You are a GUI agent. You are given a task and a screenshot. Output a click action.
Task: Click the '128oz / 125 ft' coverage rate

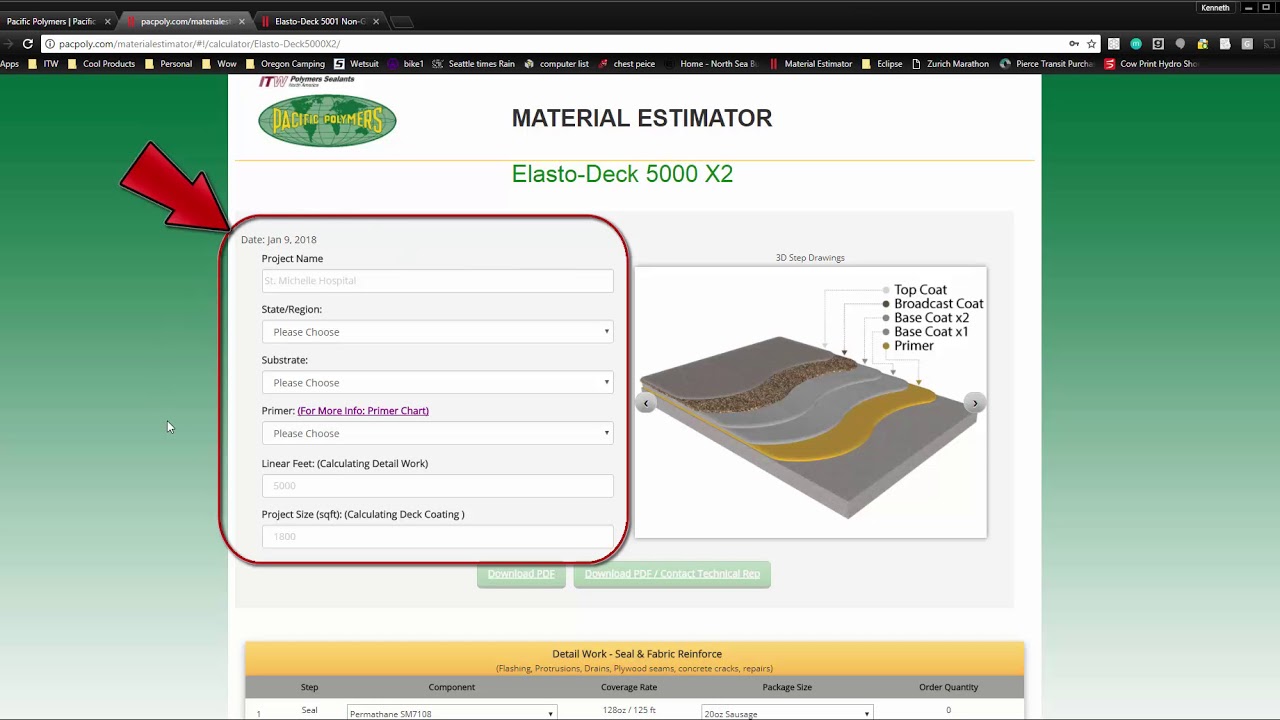pyautogui.click(x=629, y=710)
